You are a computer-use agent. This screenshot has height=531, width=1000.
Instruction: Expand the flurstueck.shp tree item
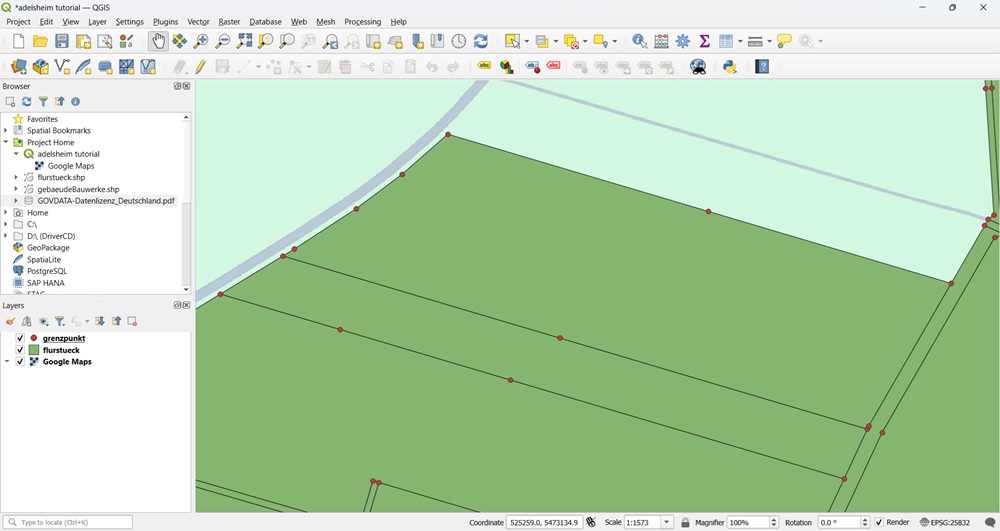(x=16, y=178)
